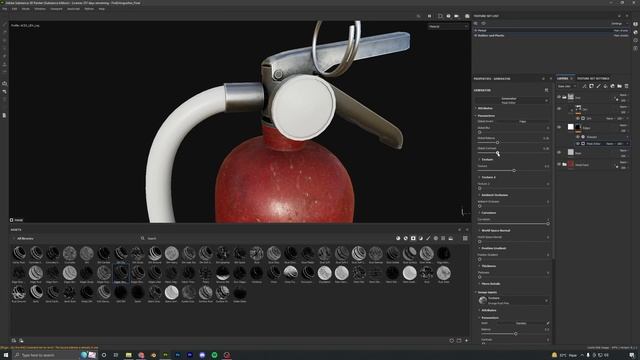Select the Mask Editor effect row
The width and height of the screenshot is (640, 360).
click(602, 144)
